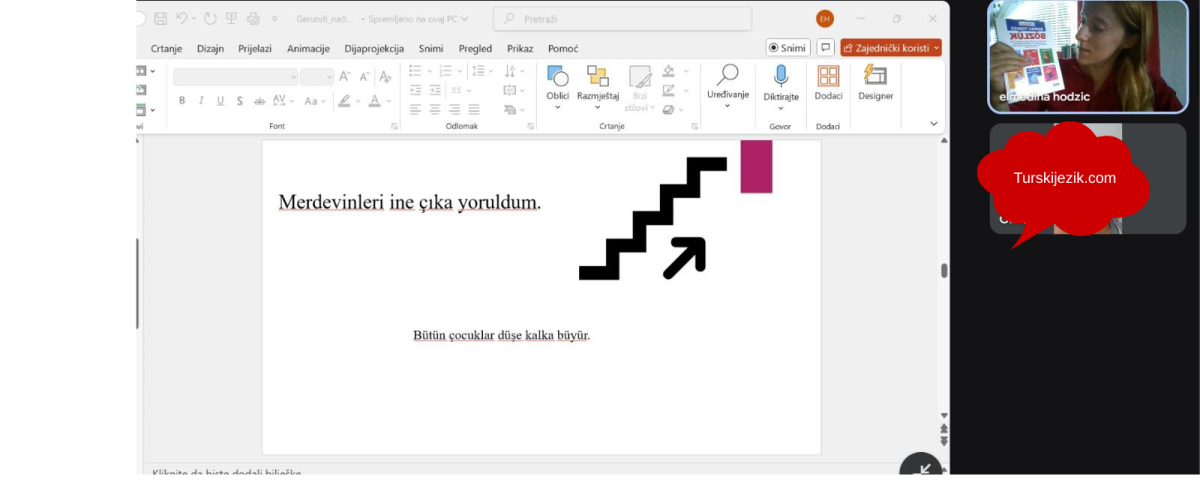The width and height of the screenshot is (1200, 500).
Task: Switch to the Animacije tab
Action: 308,48
